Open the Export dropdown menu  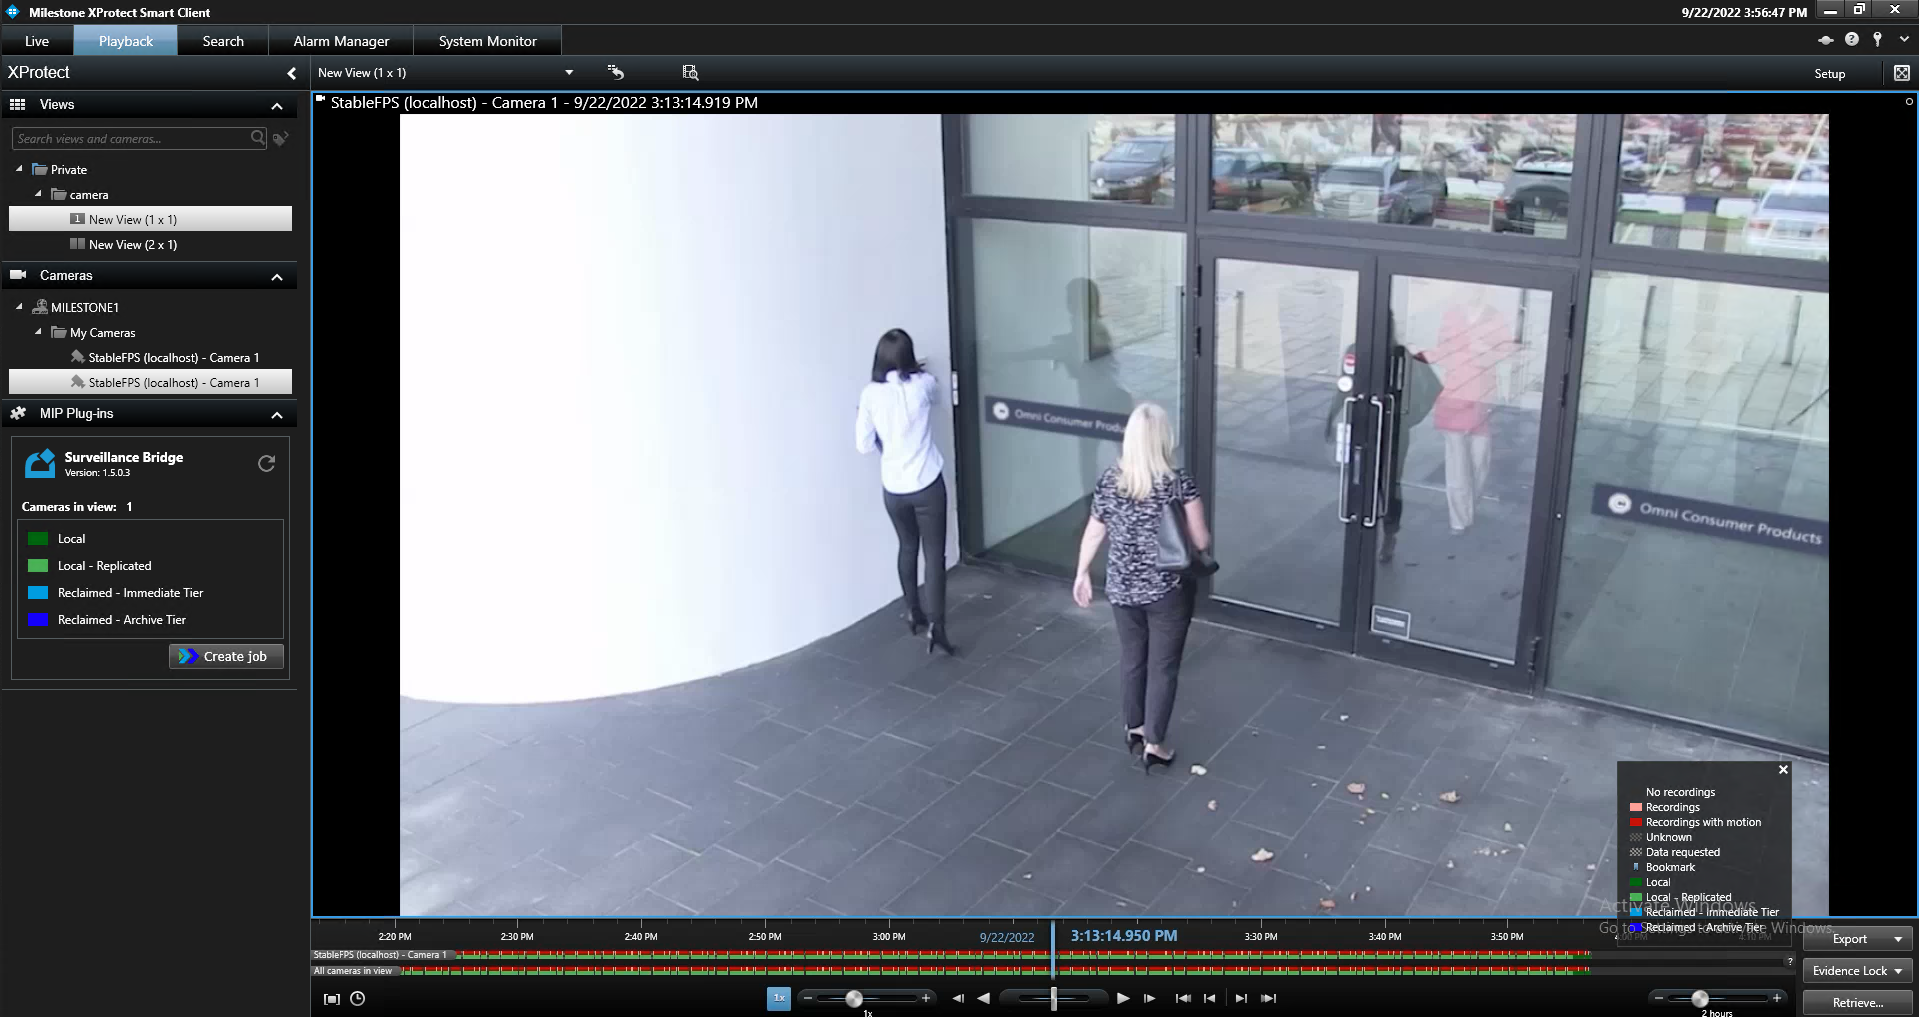pyautogui.click(x=1858, y=939)
